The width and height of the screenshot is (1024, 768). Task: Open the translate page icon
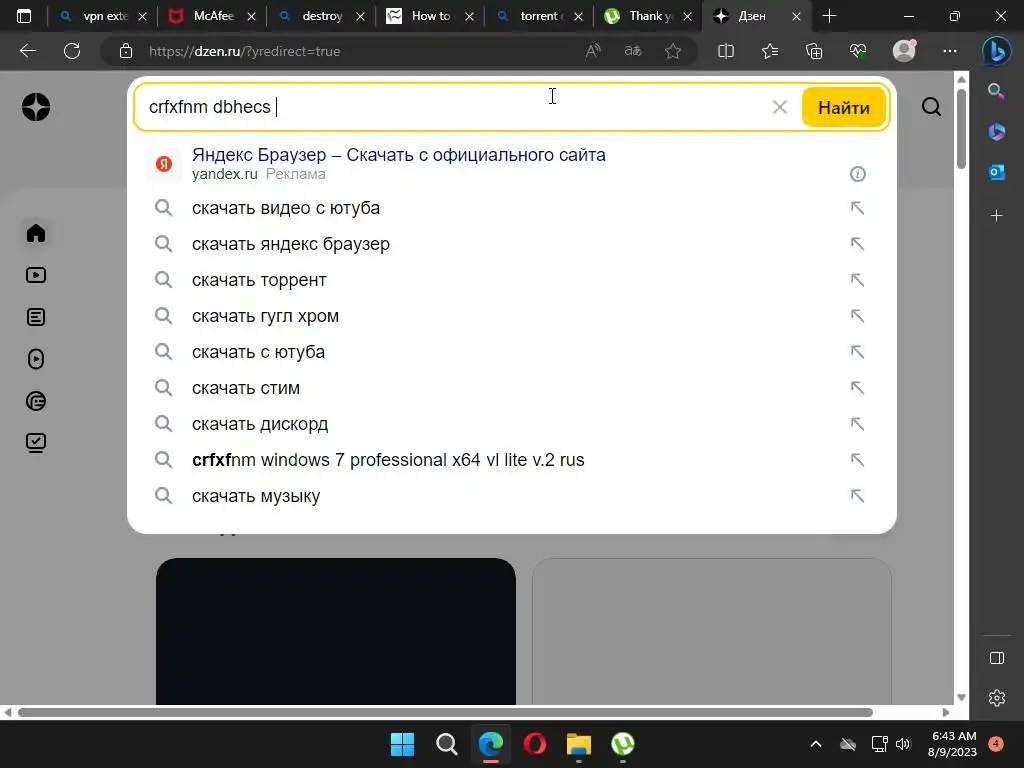point(633,51)
